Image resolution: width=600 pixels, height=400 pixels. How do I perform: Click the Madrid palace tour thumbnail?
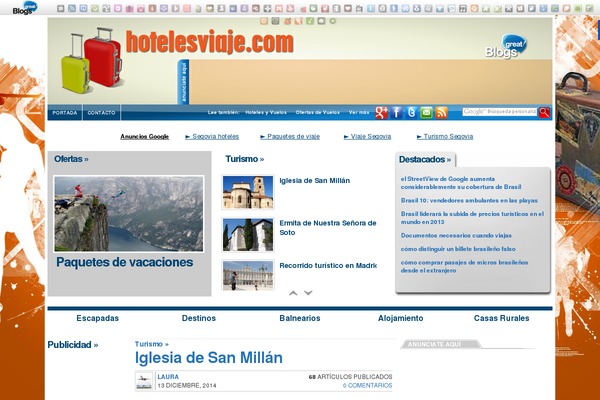pos(248,276)
